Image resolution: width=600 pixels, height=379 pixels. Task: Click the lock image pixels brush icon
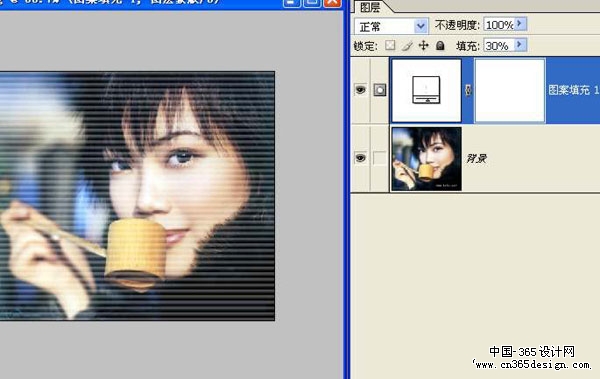tap(407, 46)
